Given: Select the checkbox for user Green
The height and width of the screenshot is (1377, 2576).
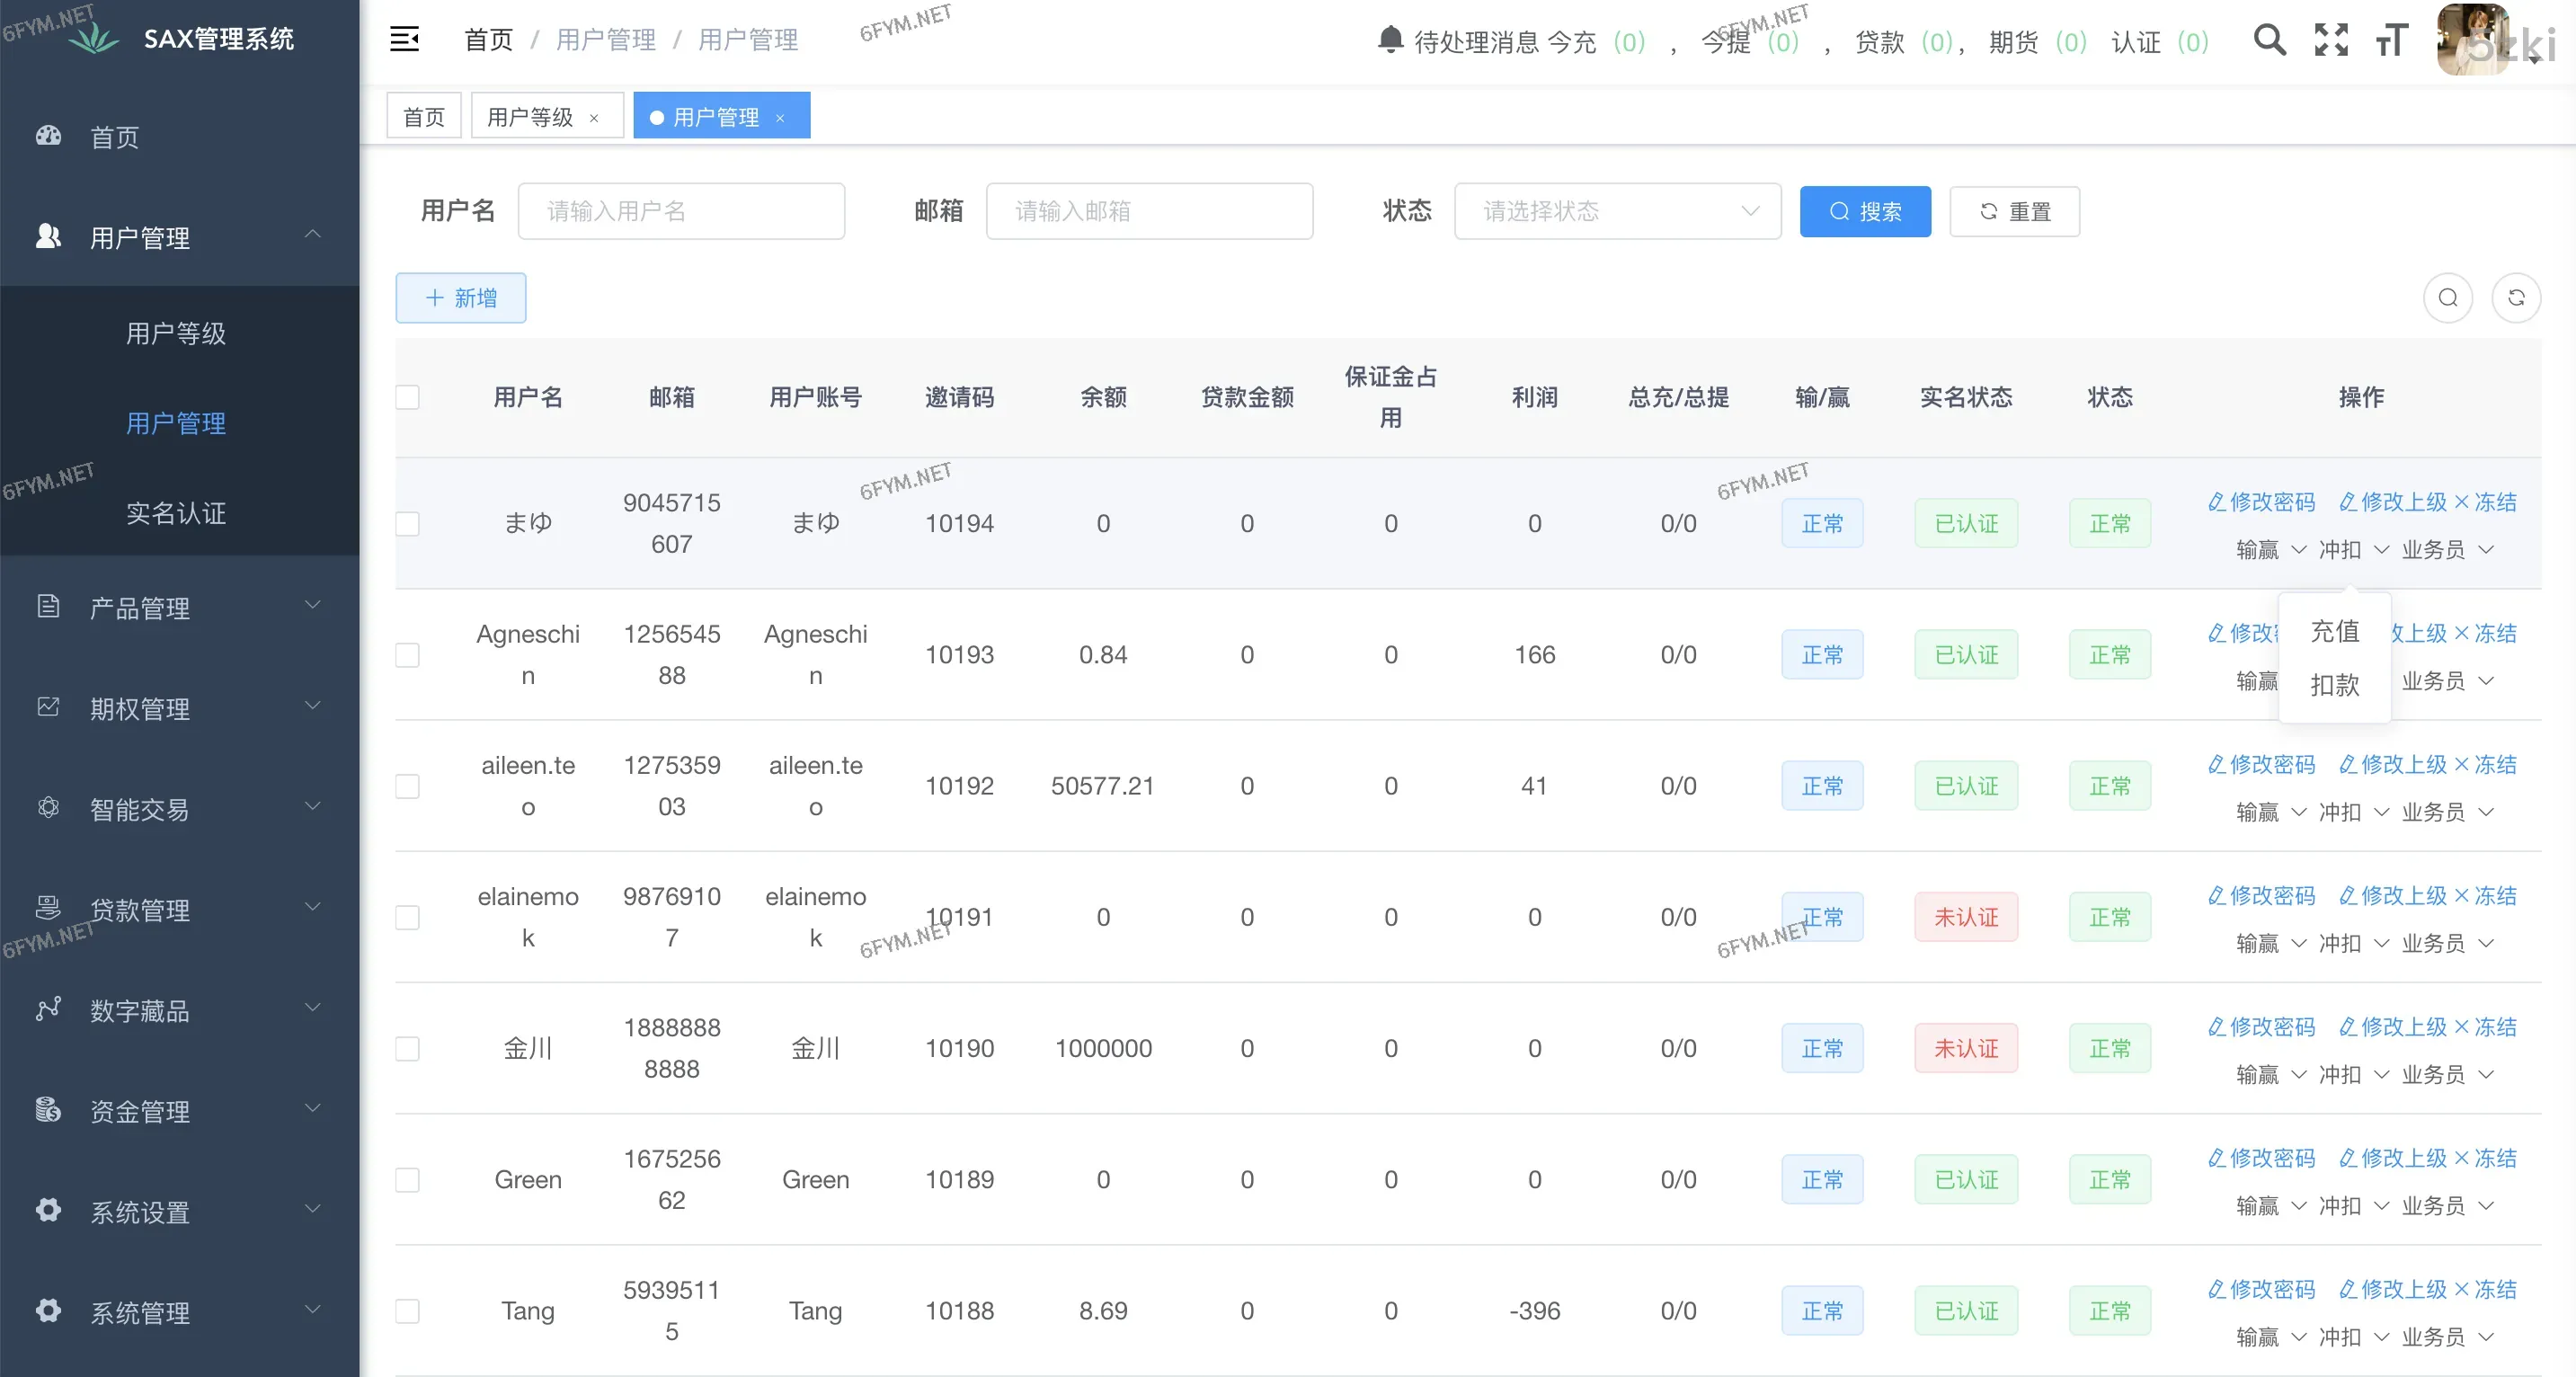Looking at the screenshot, I should click(x=407, y=1180).
